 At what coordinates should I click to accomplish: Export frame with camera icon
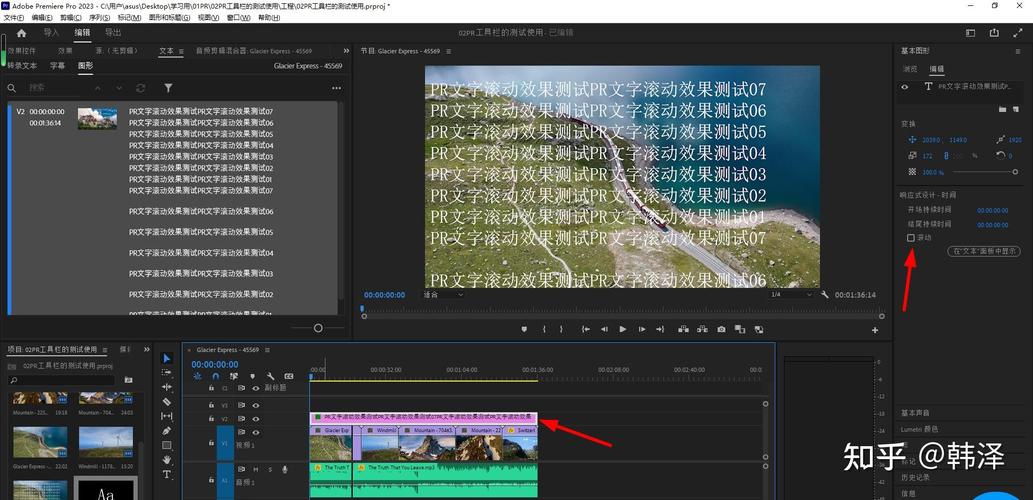(722, 329)
